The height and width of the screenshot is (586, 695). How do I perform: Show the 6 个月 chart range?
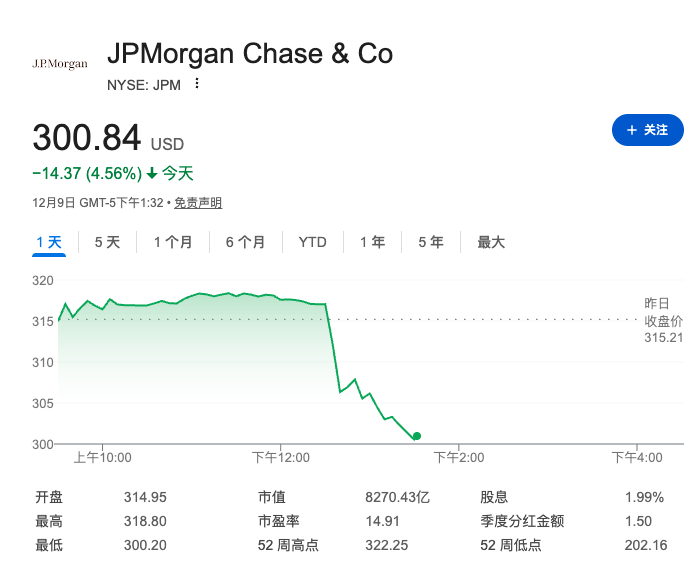click(x=245, y=242)
